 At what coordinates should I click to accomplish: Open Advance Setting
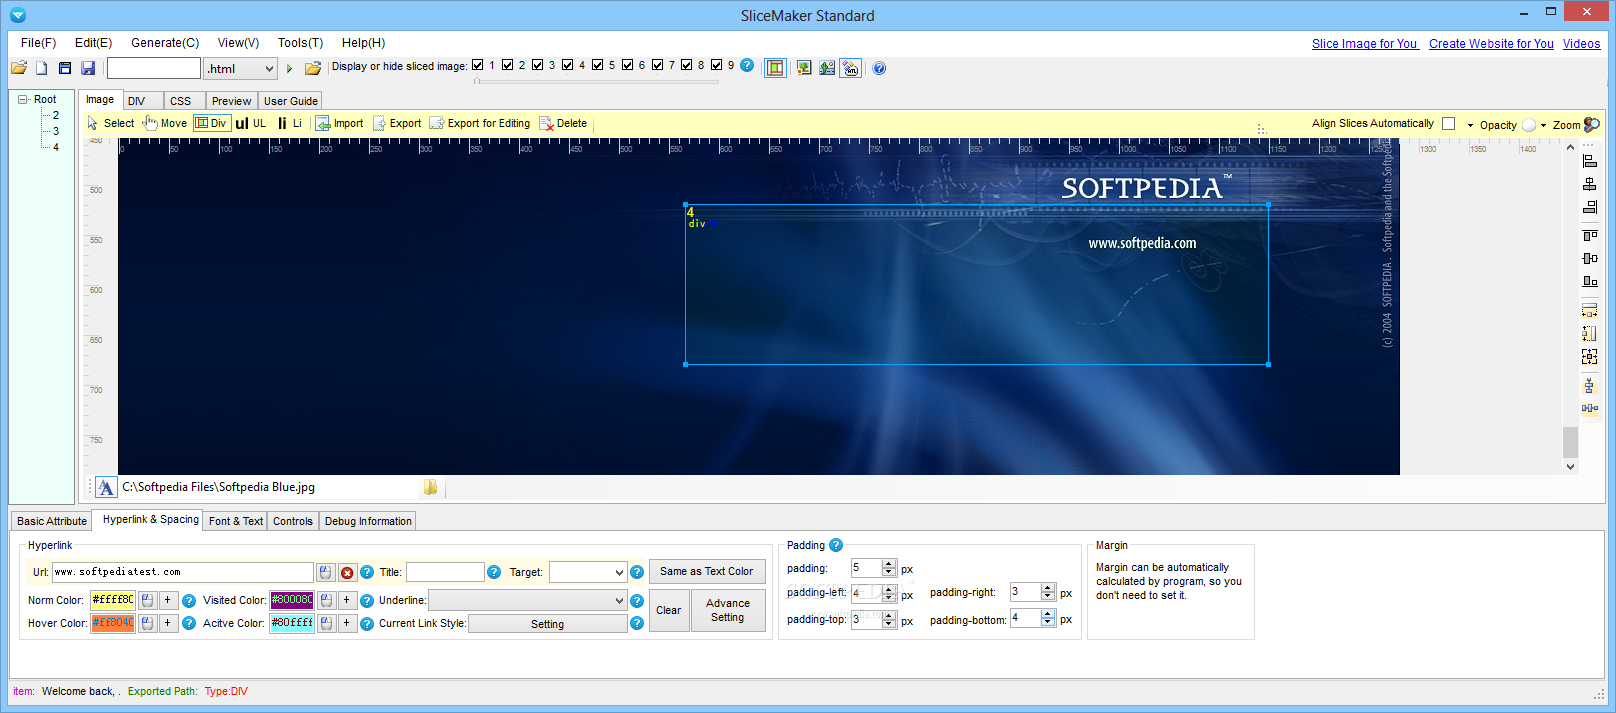pos(728,610)
